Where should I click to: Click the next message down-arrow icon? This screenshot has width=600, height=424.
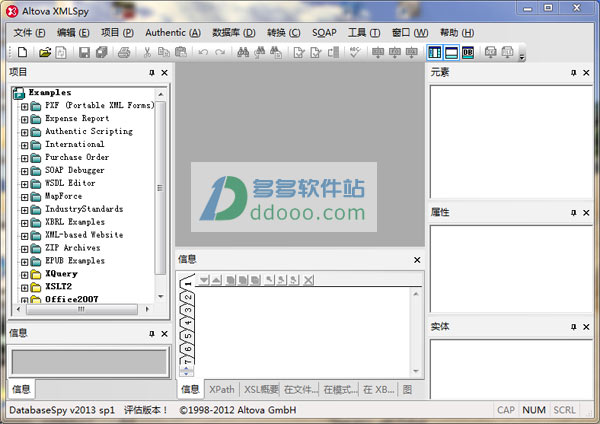pos(204,280)
